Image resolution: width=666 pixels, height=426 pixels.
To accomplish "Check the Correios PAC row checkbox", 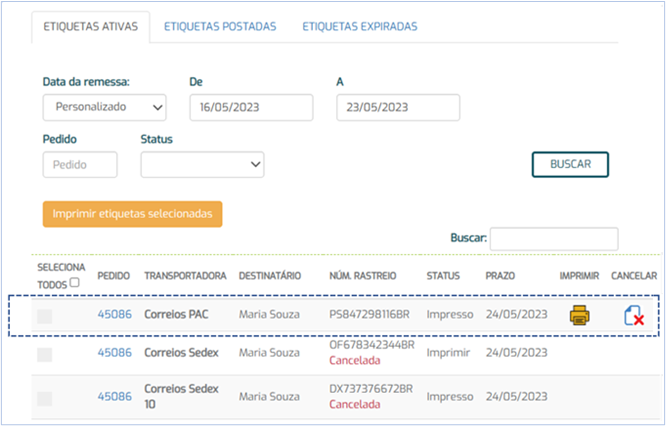I will 44,316.
